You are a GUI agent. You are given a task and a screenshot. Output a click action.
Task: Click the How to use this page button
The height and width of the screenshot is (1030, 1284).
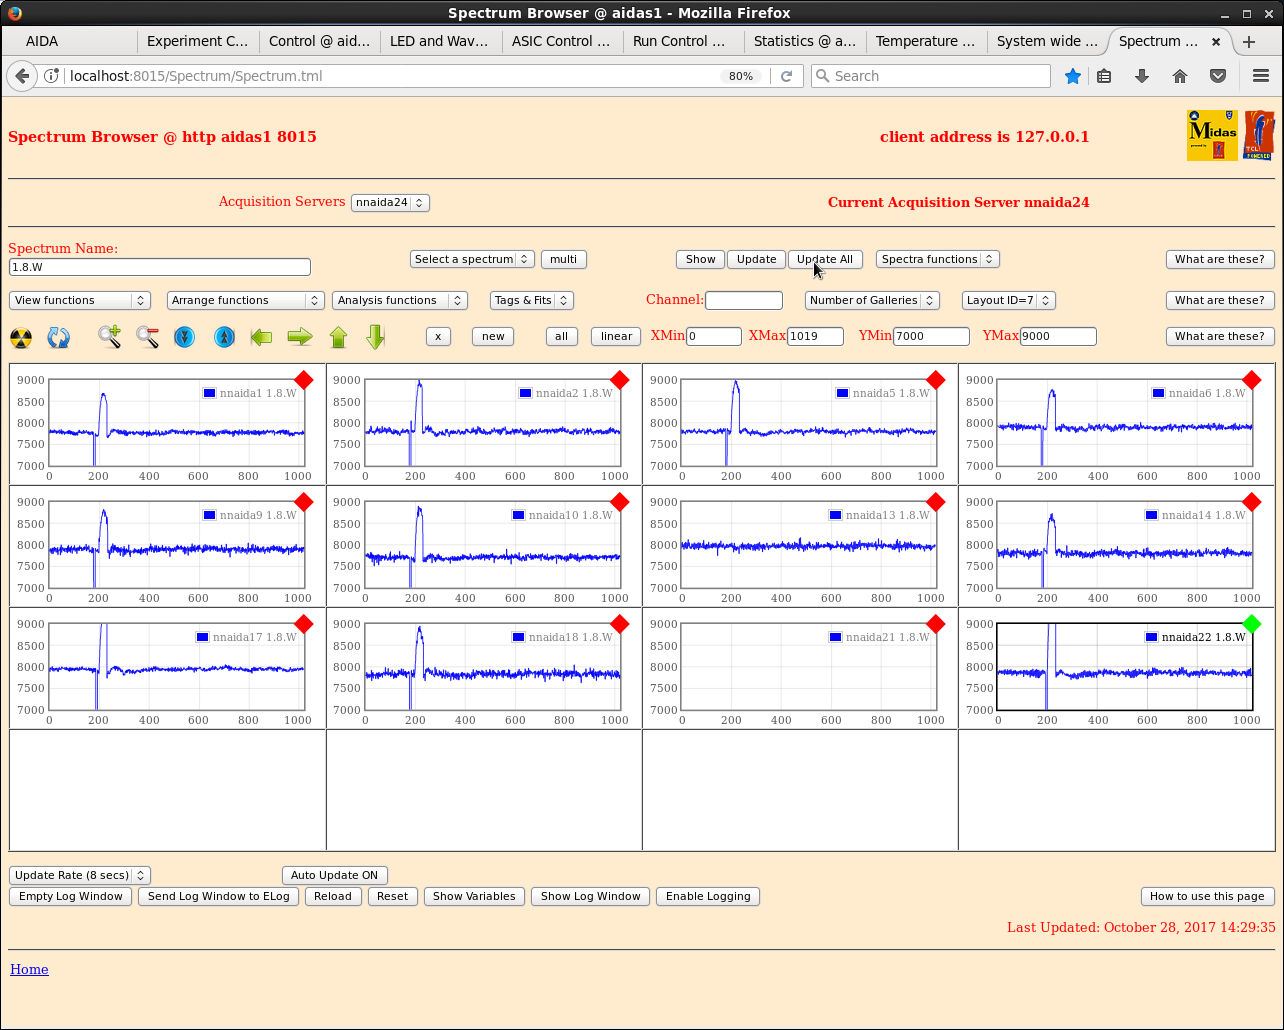click(x=1208, y=896)
